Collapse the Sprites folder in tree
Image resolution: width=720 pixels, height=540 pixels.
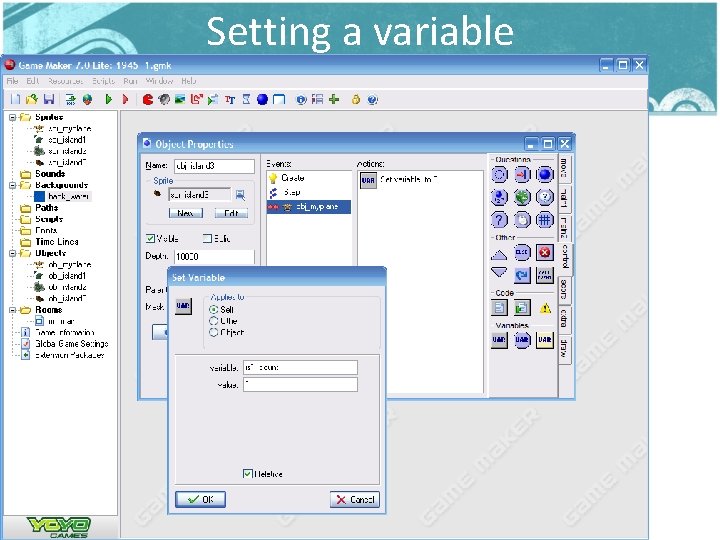(13, 117)
